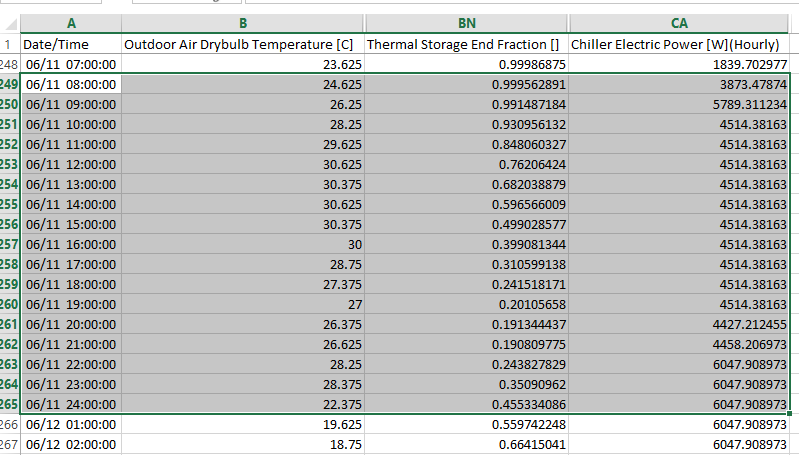The width and height of the screenshot is (799, 455).
Task: Click temperature value 29.625
Action: pyautogui.click(x=243, y=145)
